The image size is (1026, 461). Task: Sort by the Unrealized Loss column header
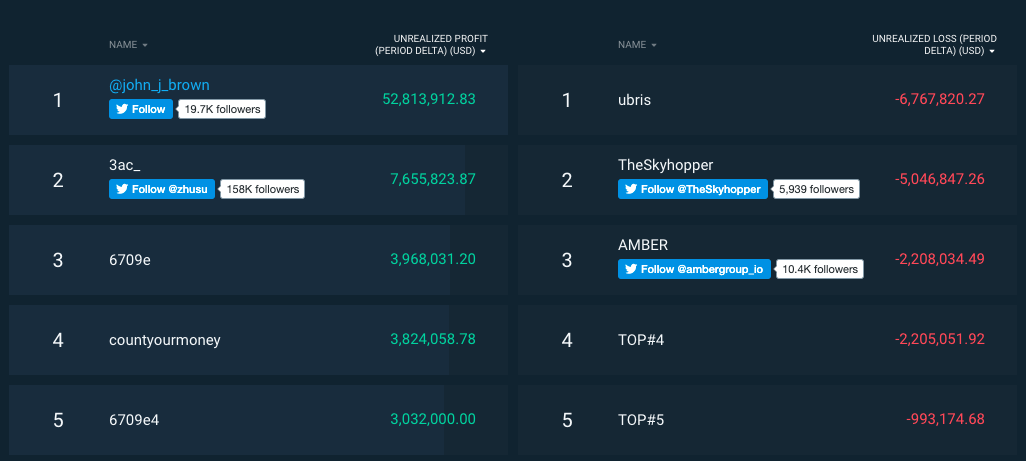tap(932, 45)
